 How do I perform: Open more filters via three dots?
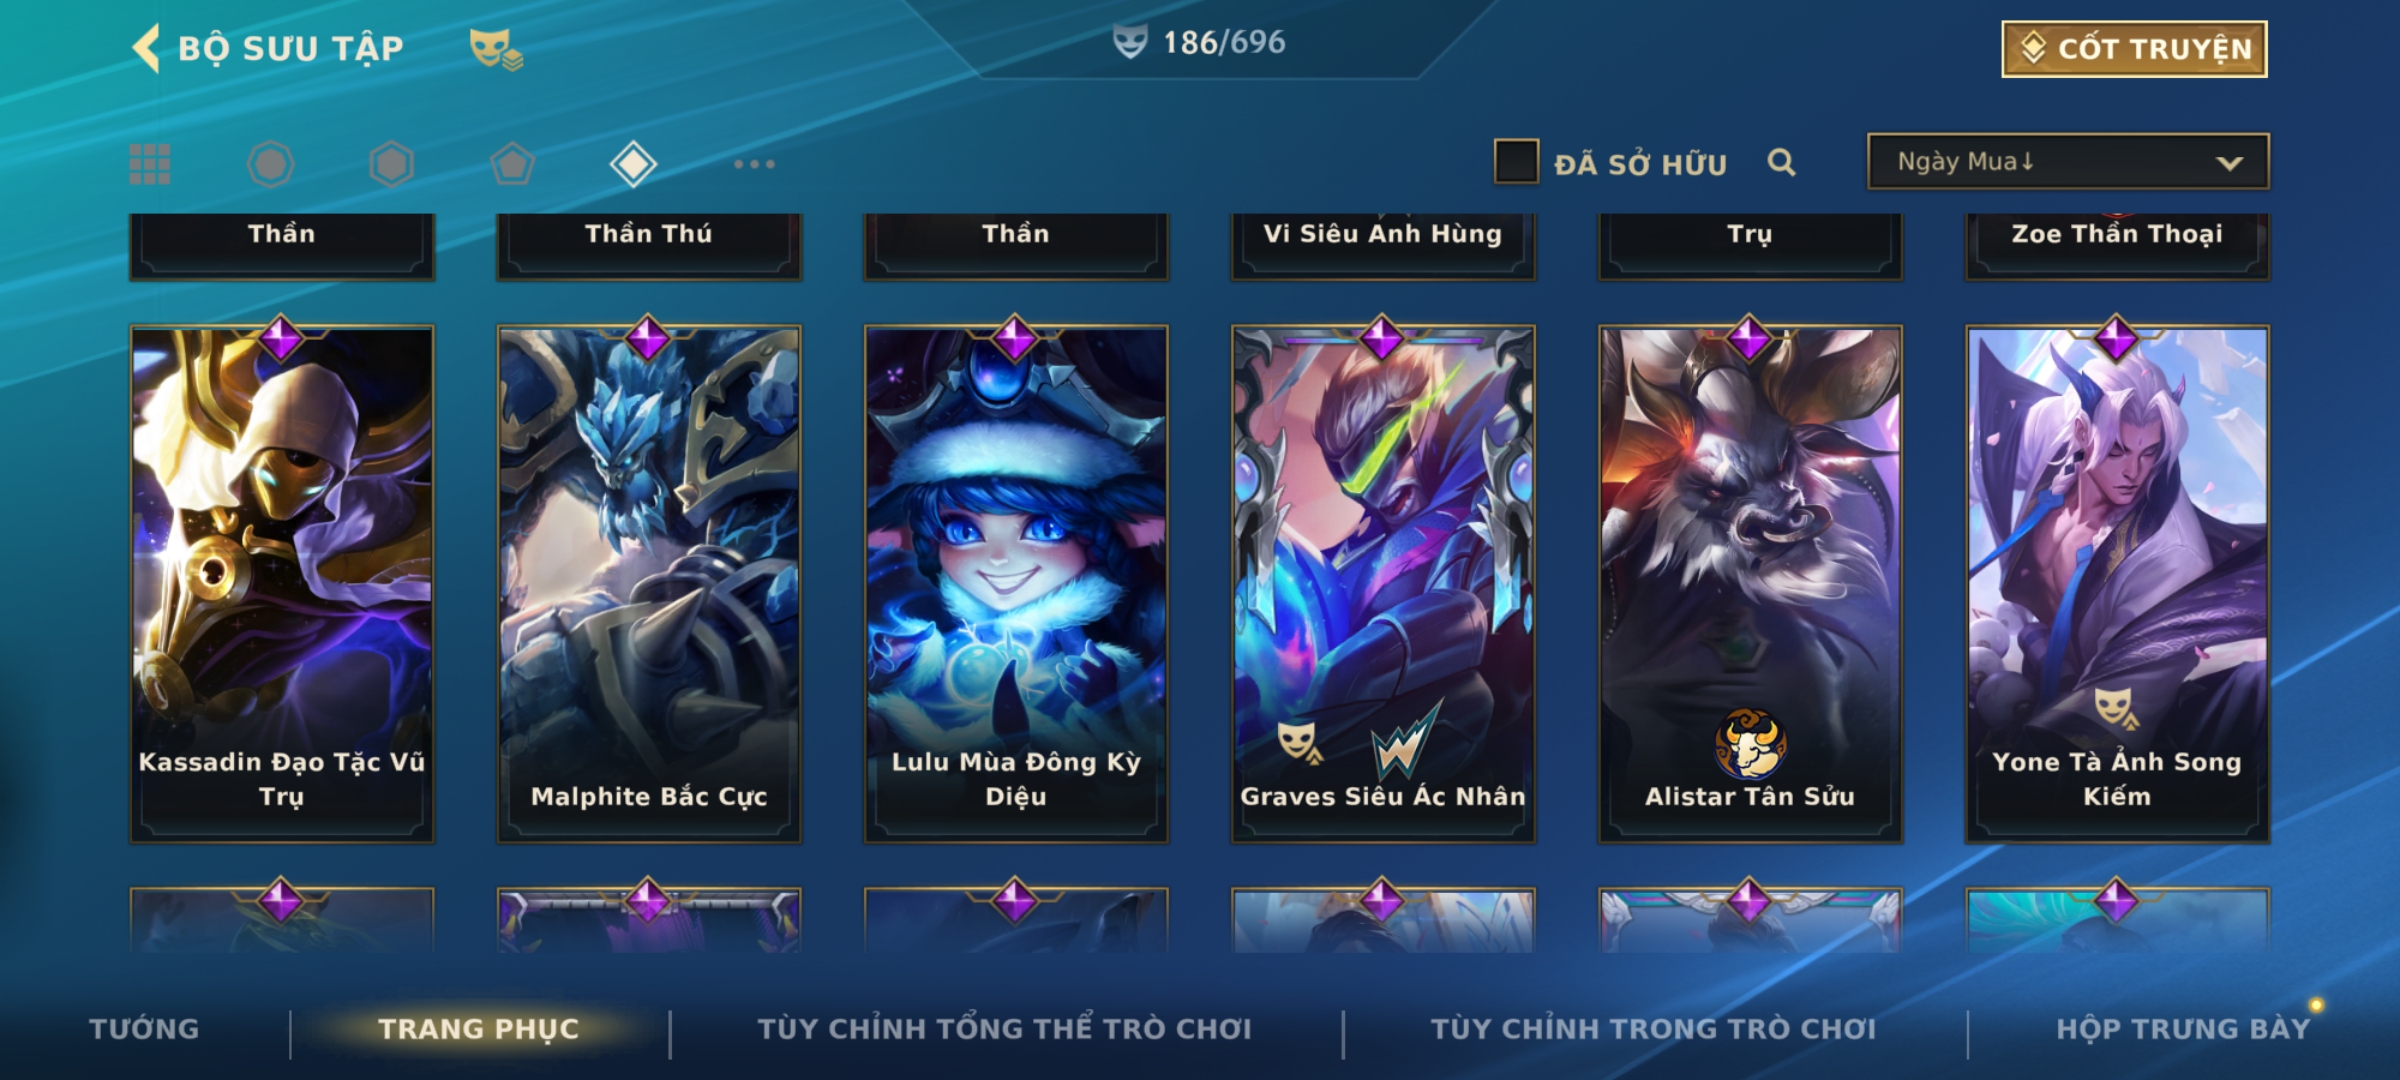[754, 164]
